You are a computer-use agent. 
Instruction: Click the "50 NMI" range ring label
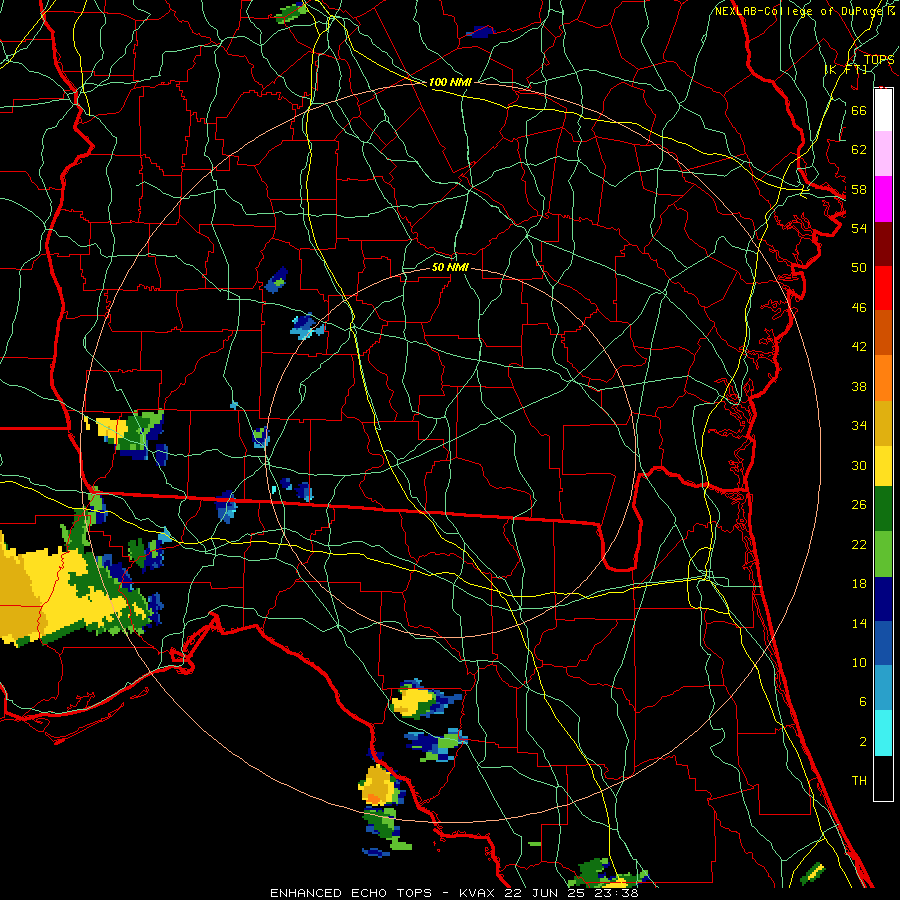point(450,267)
